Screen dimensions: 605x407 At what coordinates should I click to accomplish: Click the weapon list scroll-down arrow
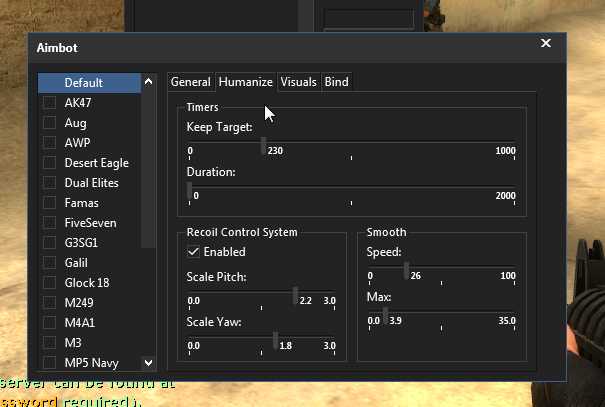(x=149, y=363)
